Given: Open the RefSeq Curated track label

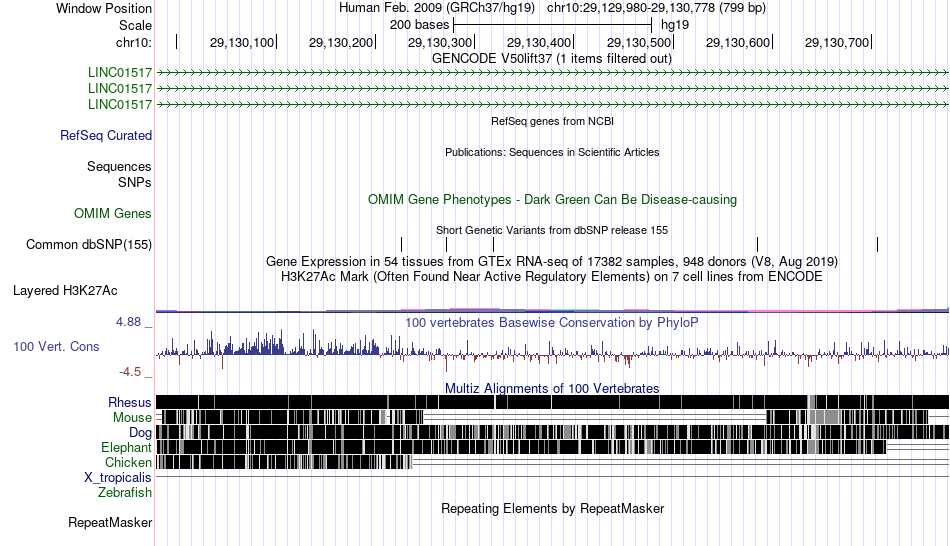Looking at the screenshot, I should (106, 135).
